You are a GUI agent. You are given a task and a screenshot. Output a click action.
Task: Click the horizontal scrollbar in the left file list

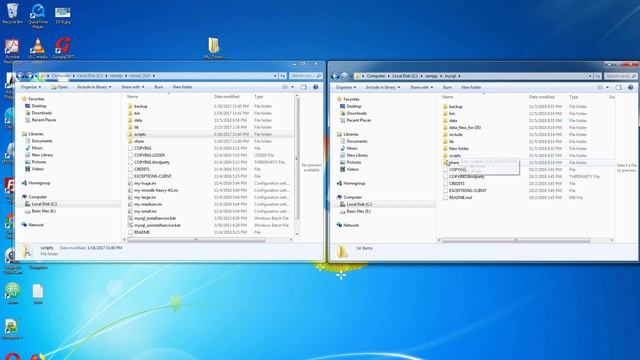tap(196, 240)
